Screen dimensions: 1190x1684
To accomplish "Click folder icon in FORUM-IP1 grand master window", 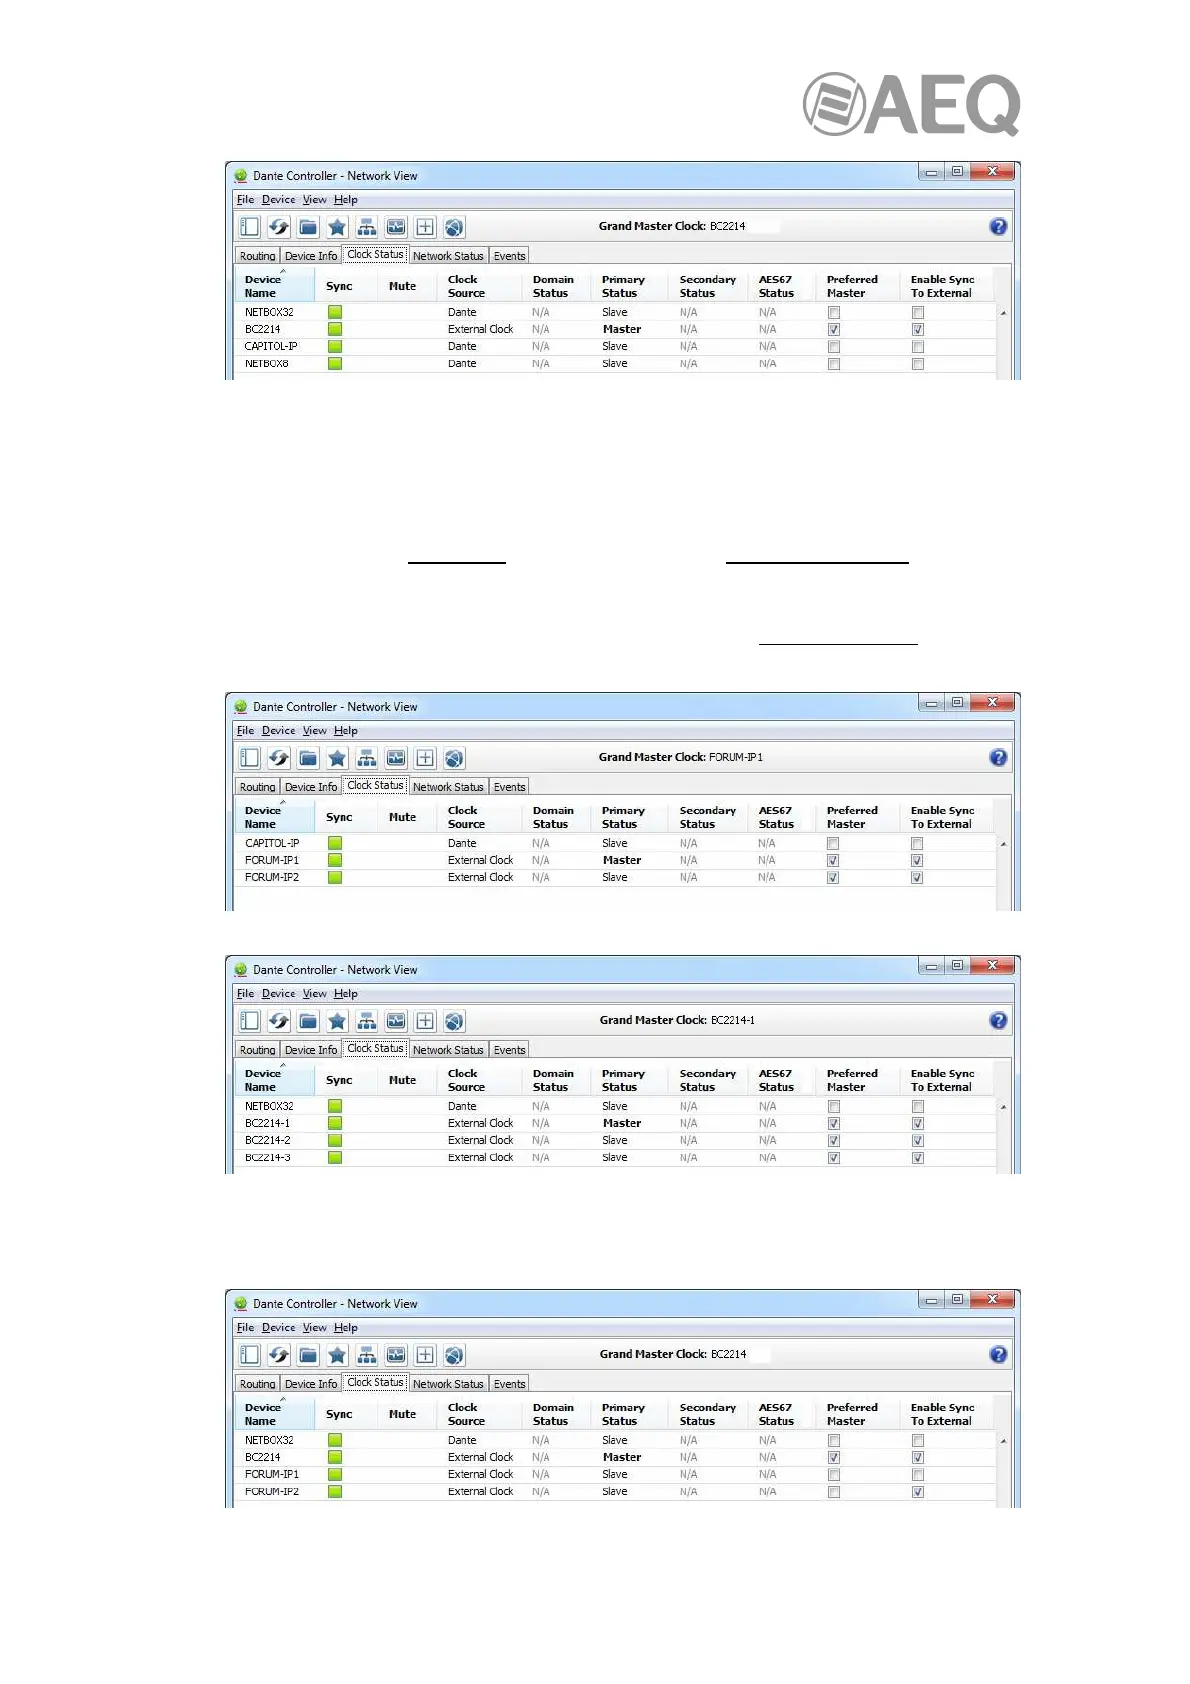I will coord(308,758).
